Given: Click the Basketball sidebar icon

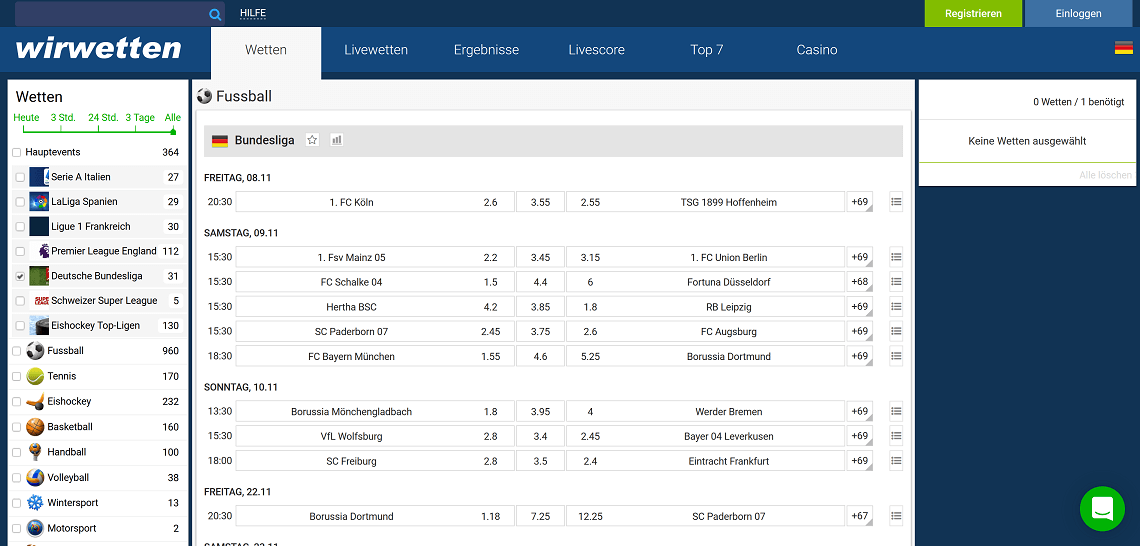Looking at the screenshot, I should (x=35, y=427).
